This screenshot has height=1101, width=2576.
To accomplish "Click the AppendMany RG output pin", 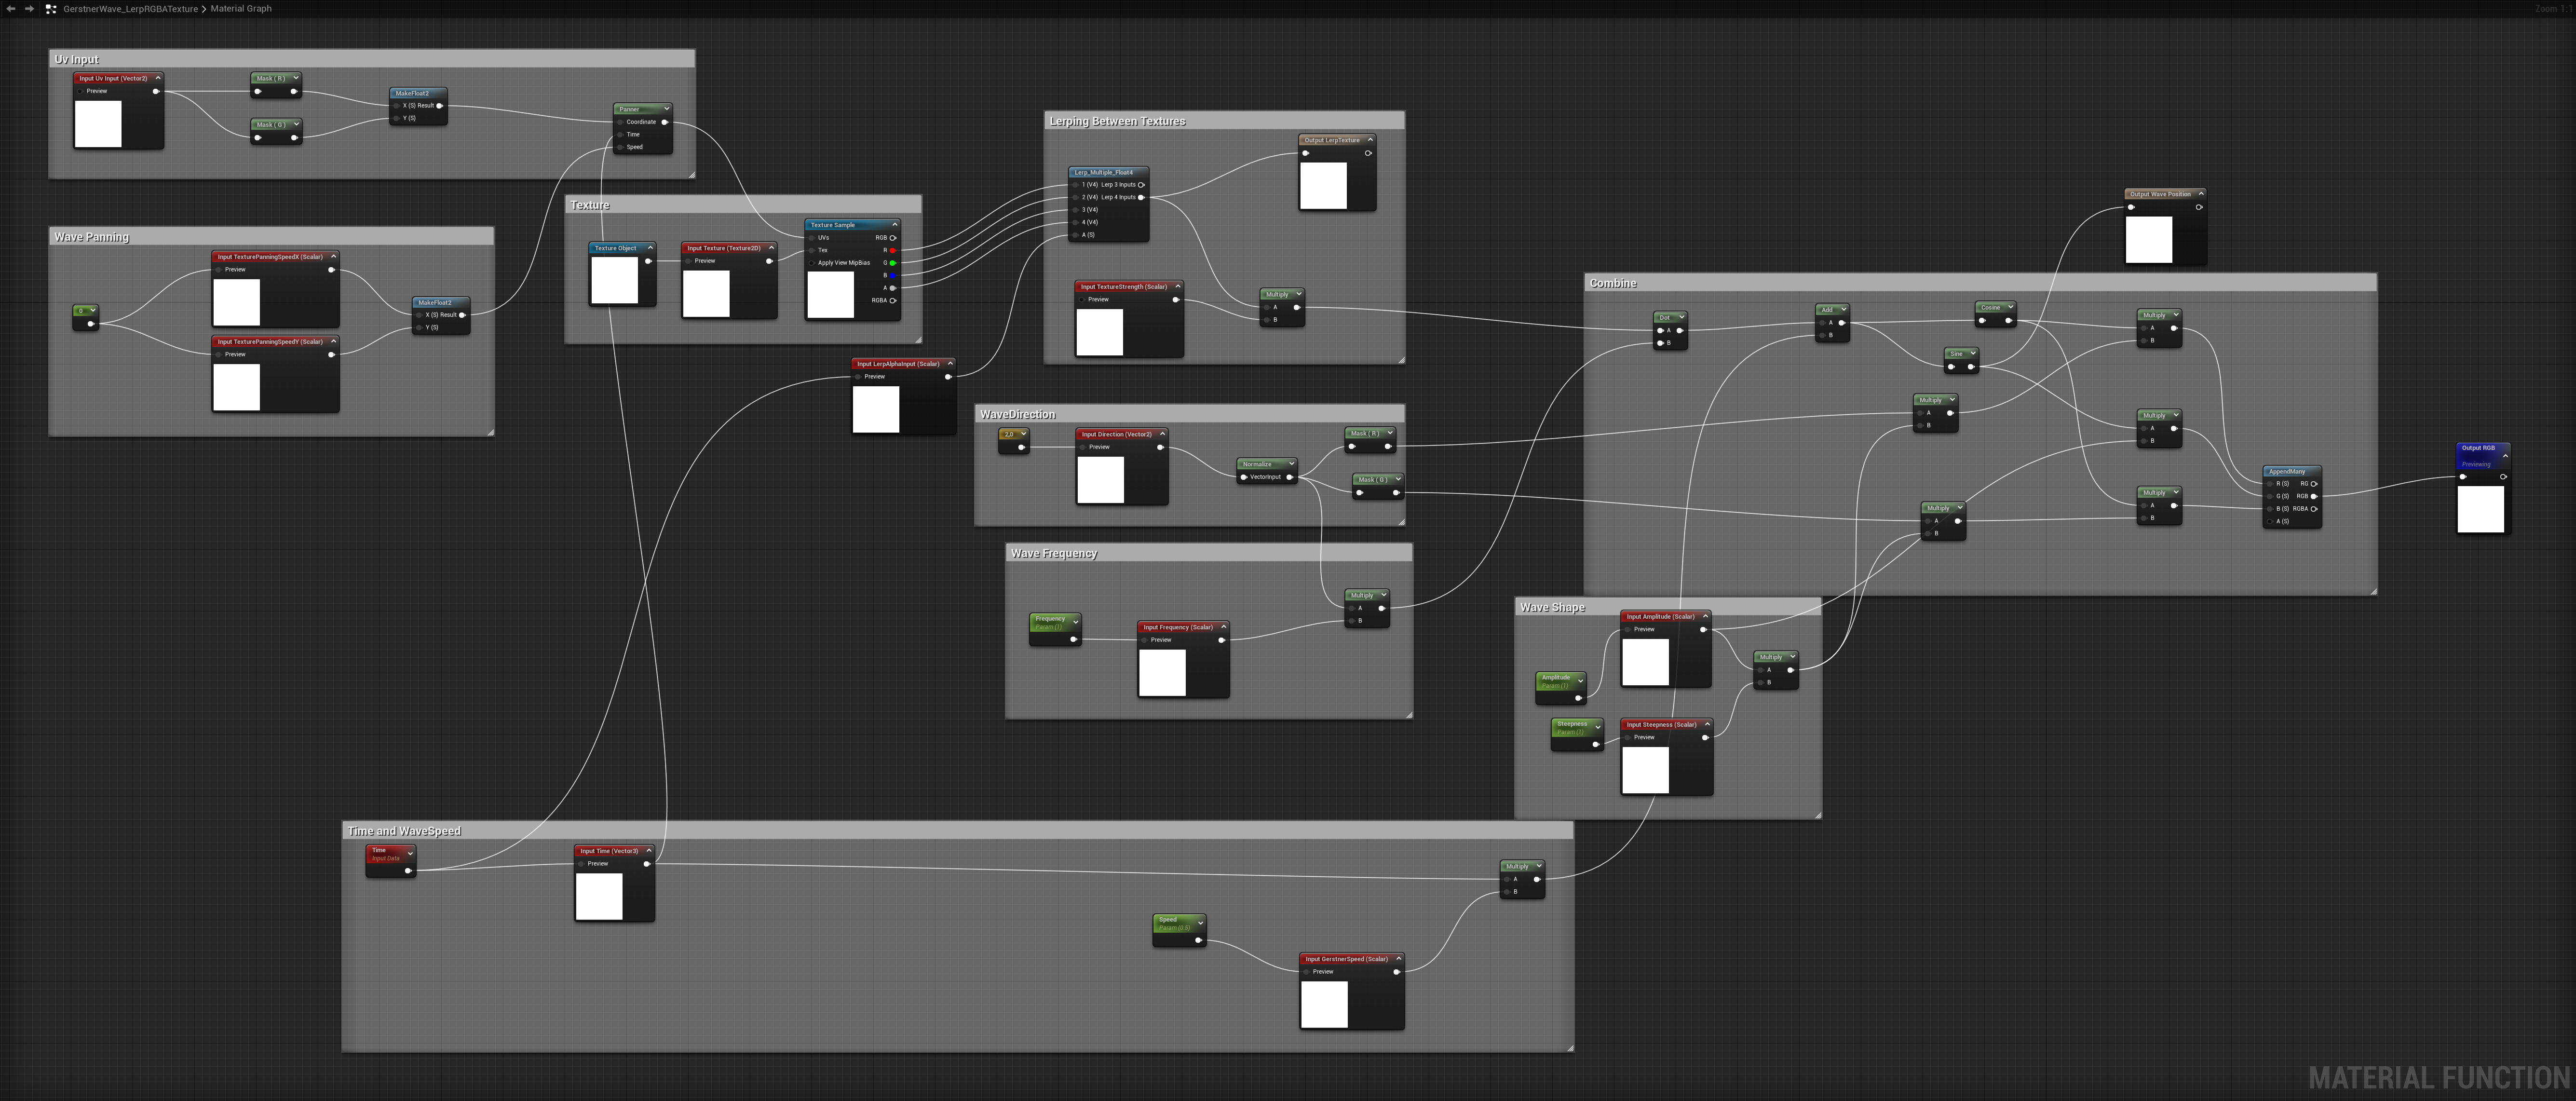I will click(2313, 484).
